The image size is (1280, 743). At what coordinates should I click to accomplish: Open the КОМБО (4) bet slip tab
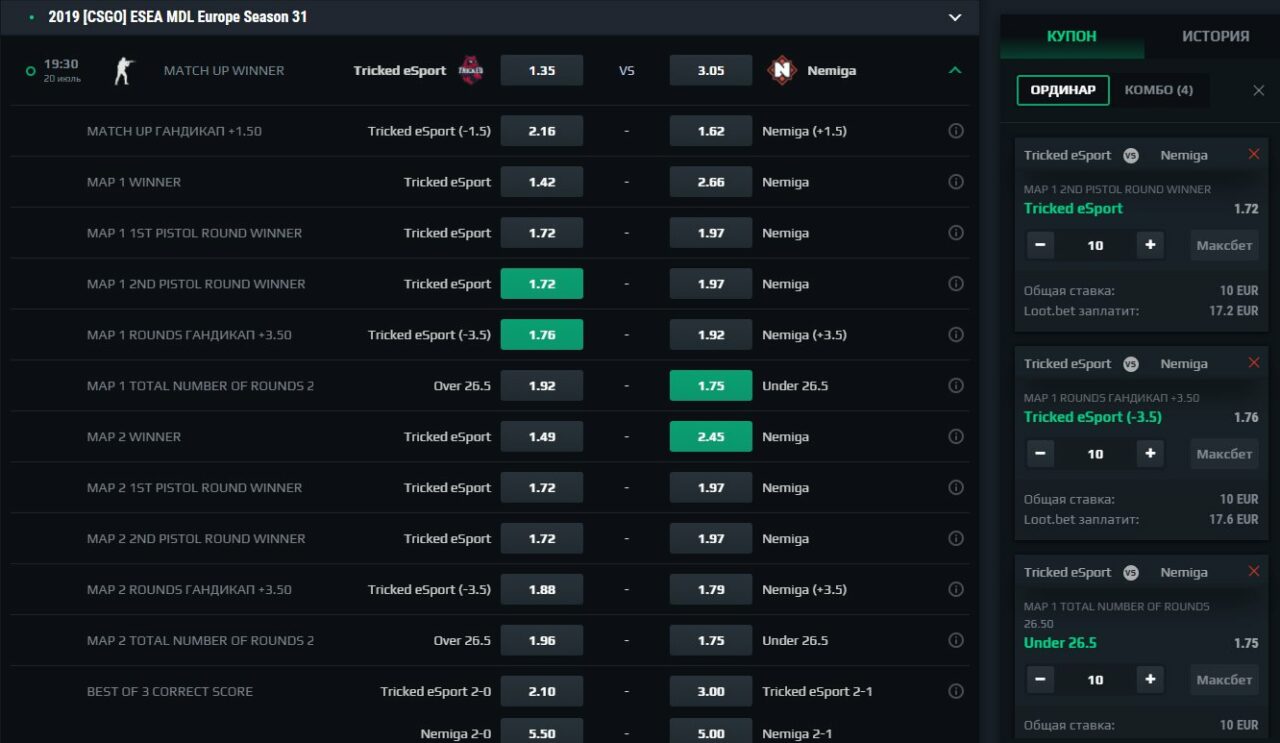(1159, 89)
